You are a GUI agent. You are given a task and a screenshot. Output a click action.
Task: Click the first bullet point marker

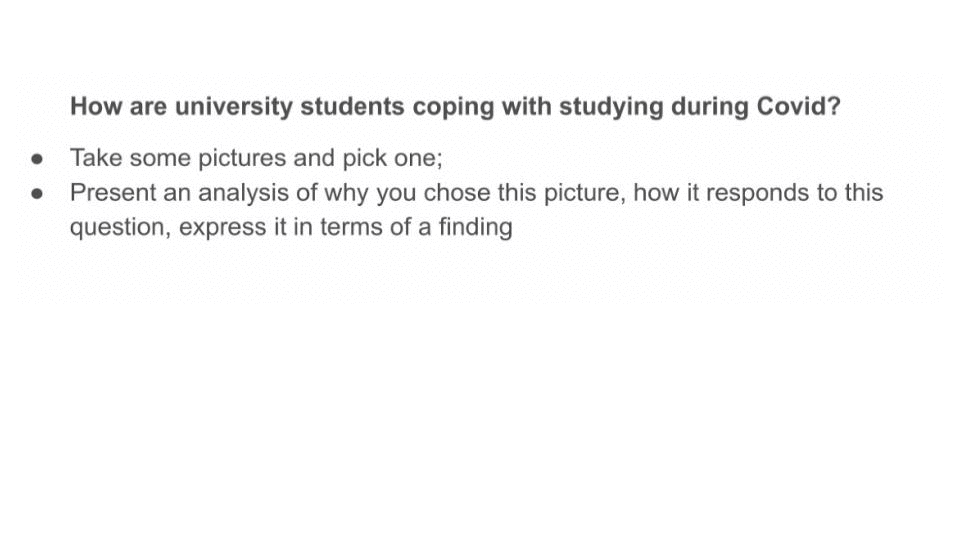point(38,159)
